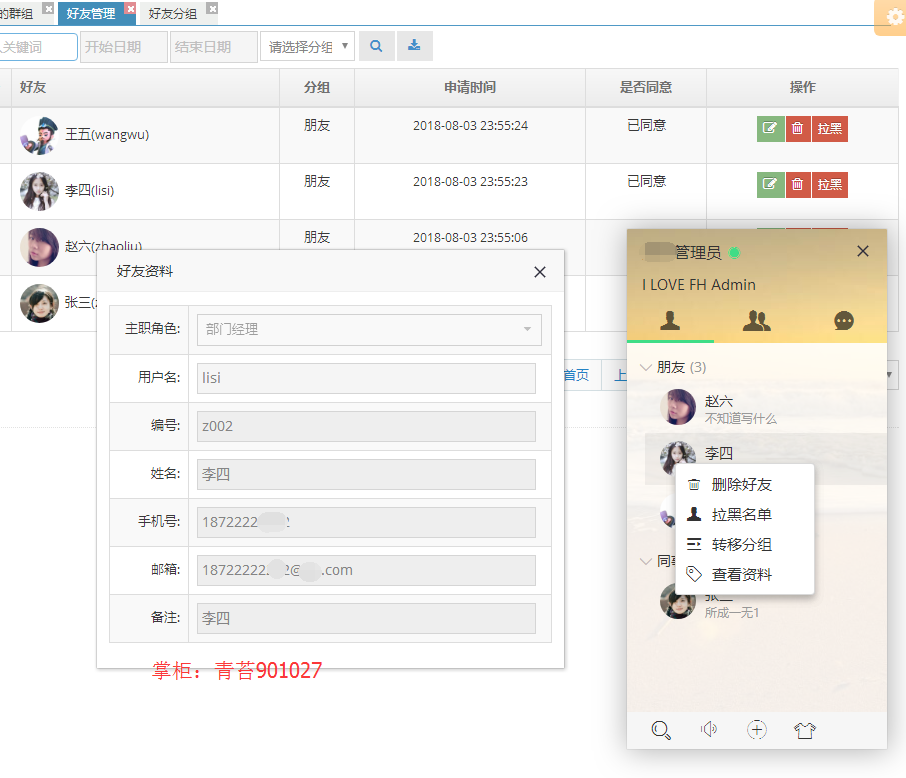Close the 好友管理 tab
The width and height of the screenshot is (906, 778).
[x=131, y=9]
